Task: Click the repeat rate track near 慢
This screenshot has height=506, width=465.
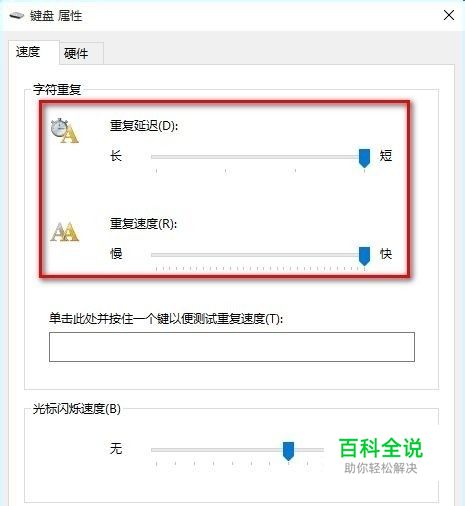Action: coord(173,255)
